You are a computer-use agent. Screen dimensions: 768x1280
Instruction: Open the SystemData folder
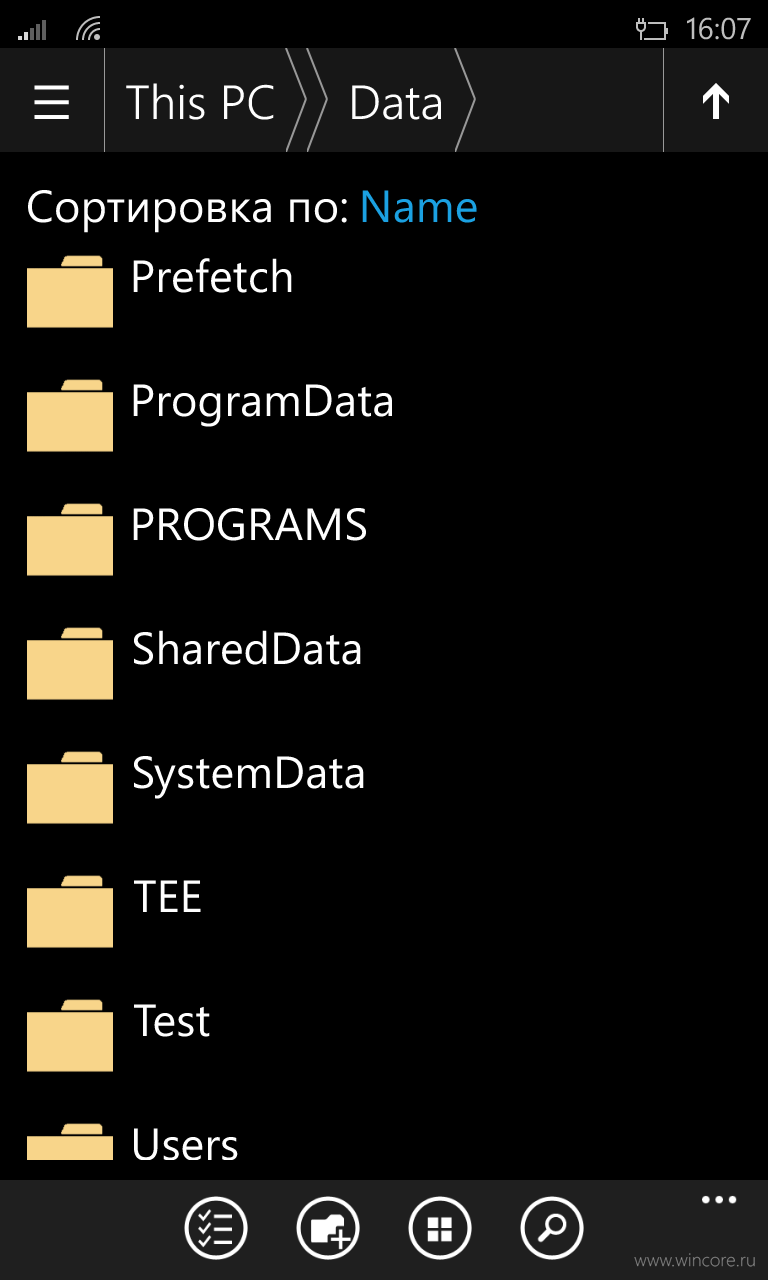(x=384, y=786)
